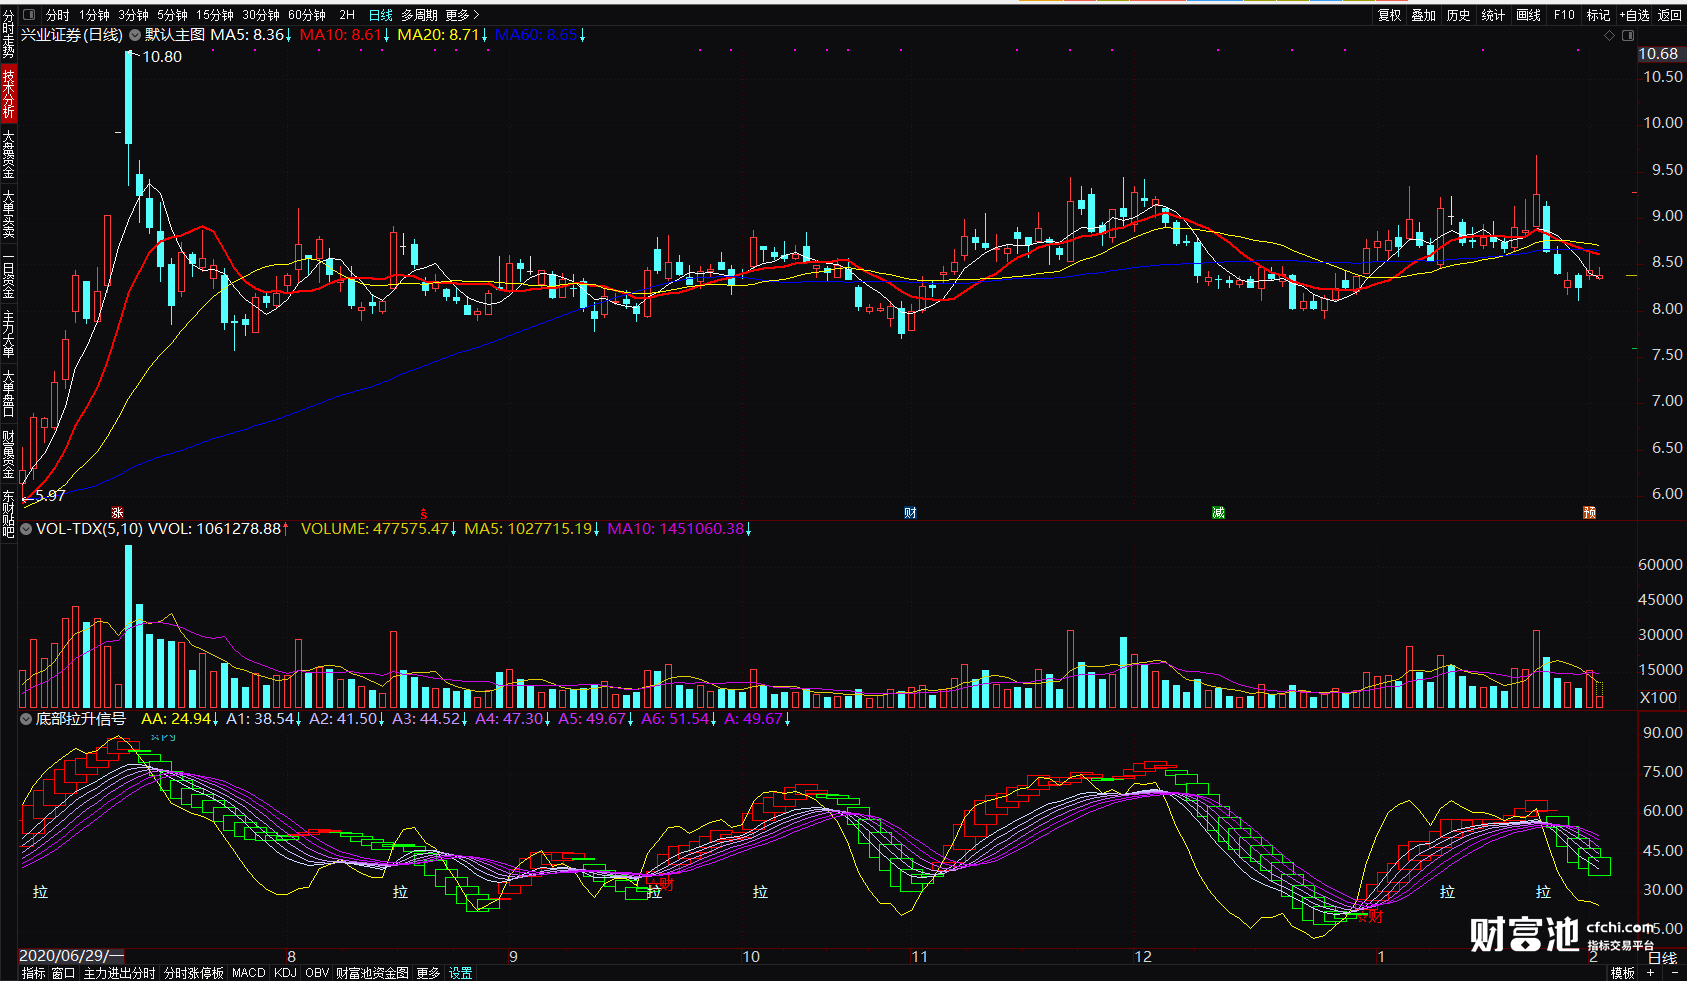Screen dimensions: 1687x981
Task: Select the MACD indicator
Action: point(249,973)
